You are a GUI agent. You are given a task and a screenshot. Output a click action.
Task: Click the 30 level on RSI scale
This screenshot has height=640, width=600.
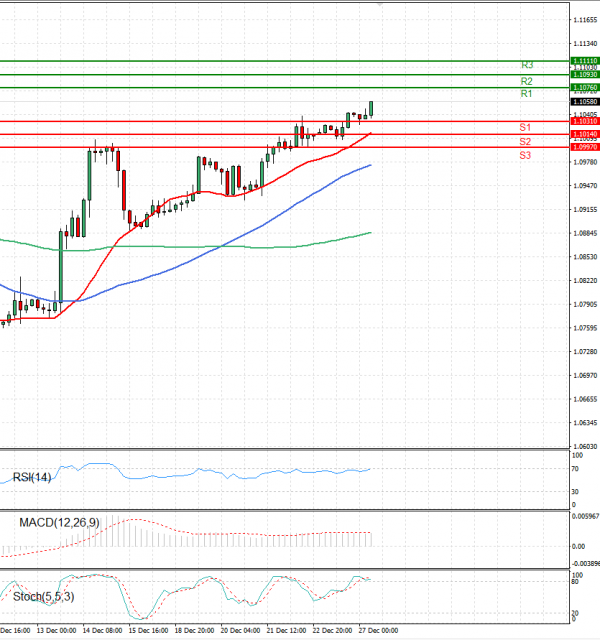pos(575,491)
